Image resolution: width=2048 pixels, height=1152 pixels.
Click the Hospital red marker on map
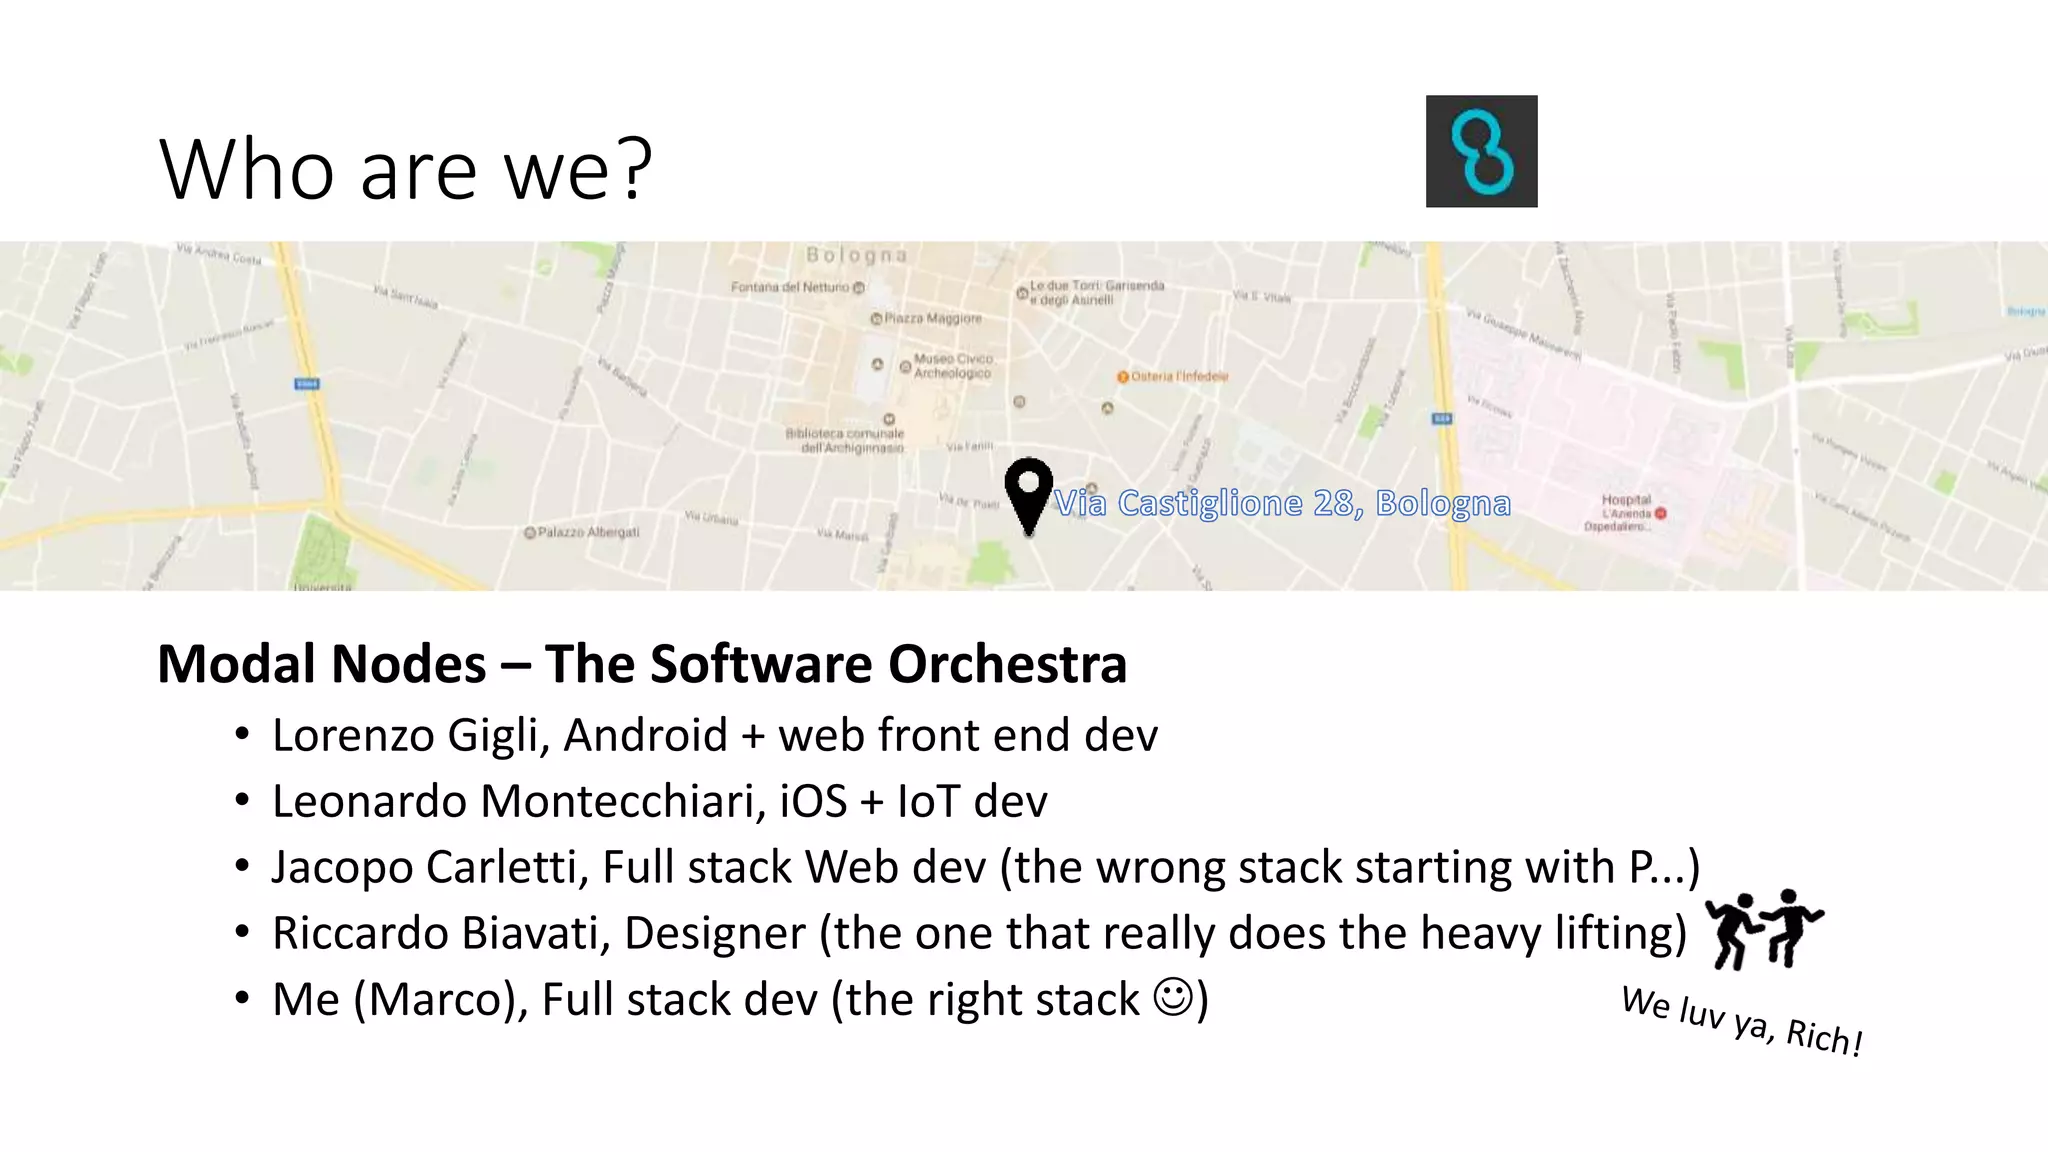pos(1661,513)
